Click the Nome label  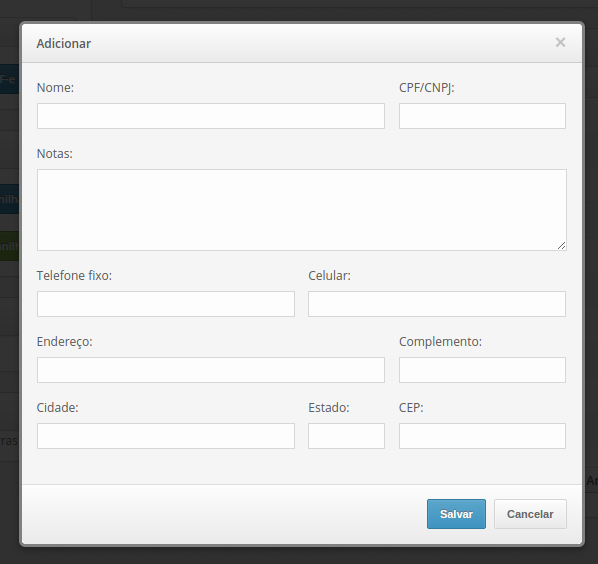[55, 88]
